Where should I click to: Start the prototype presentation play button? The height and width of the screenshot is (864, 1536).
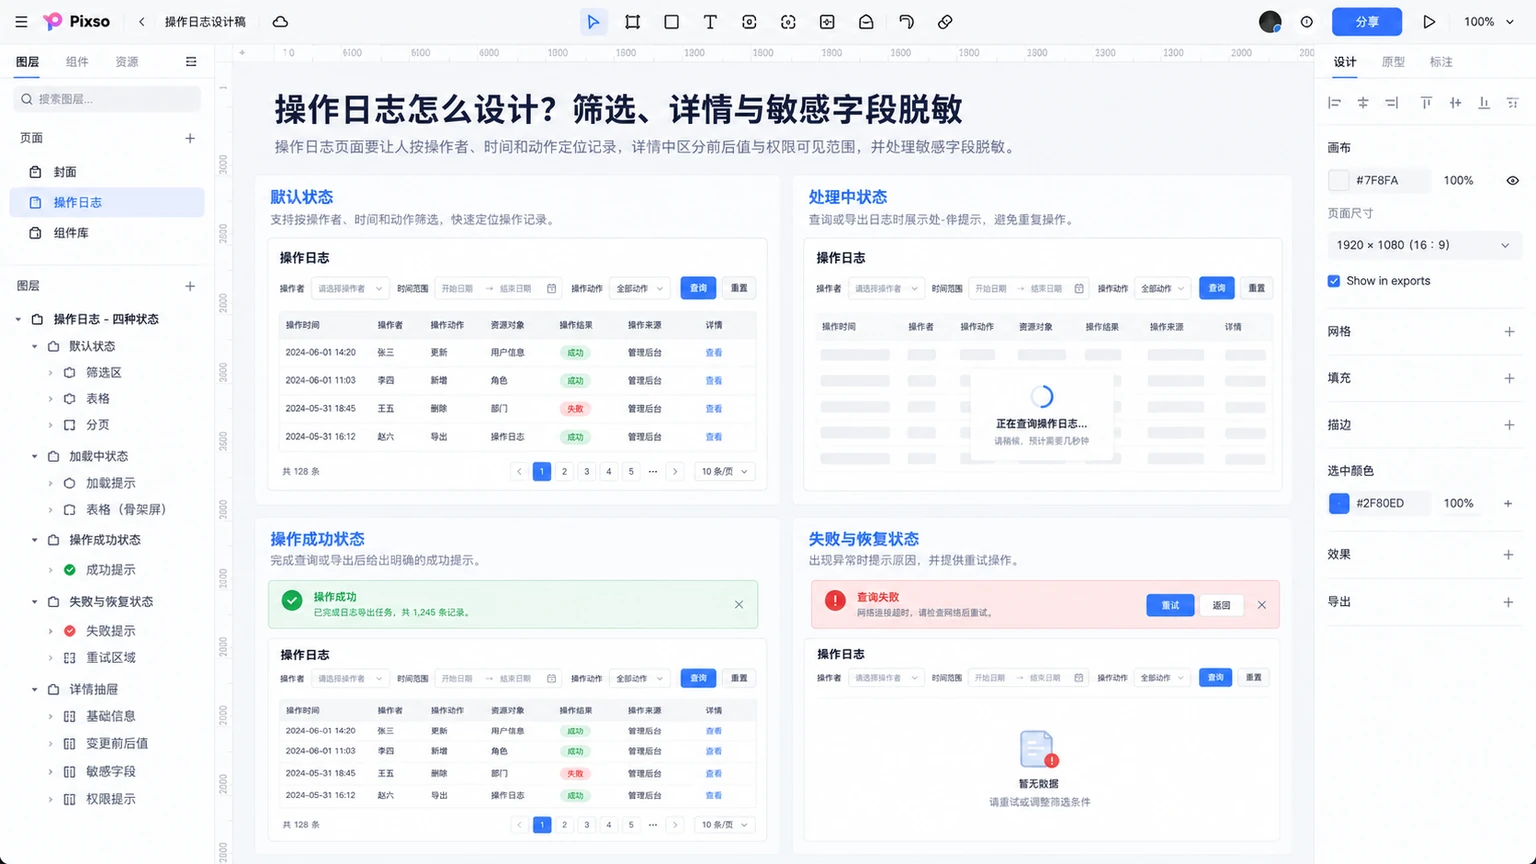(x=1429, y=22)
